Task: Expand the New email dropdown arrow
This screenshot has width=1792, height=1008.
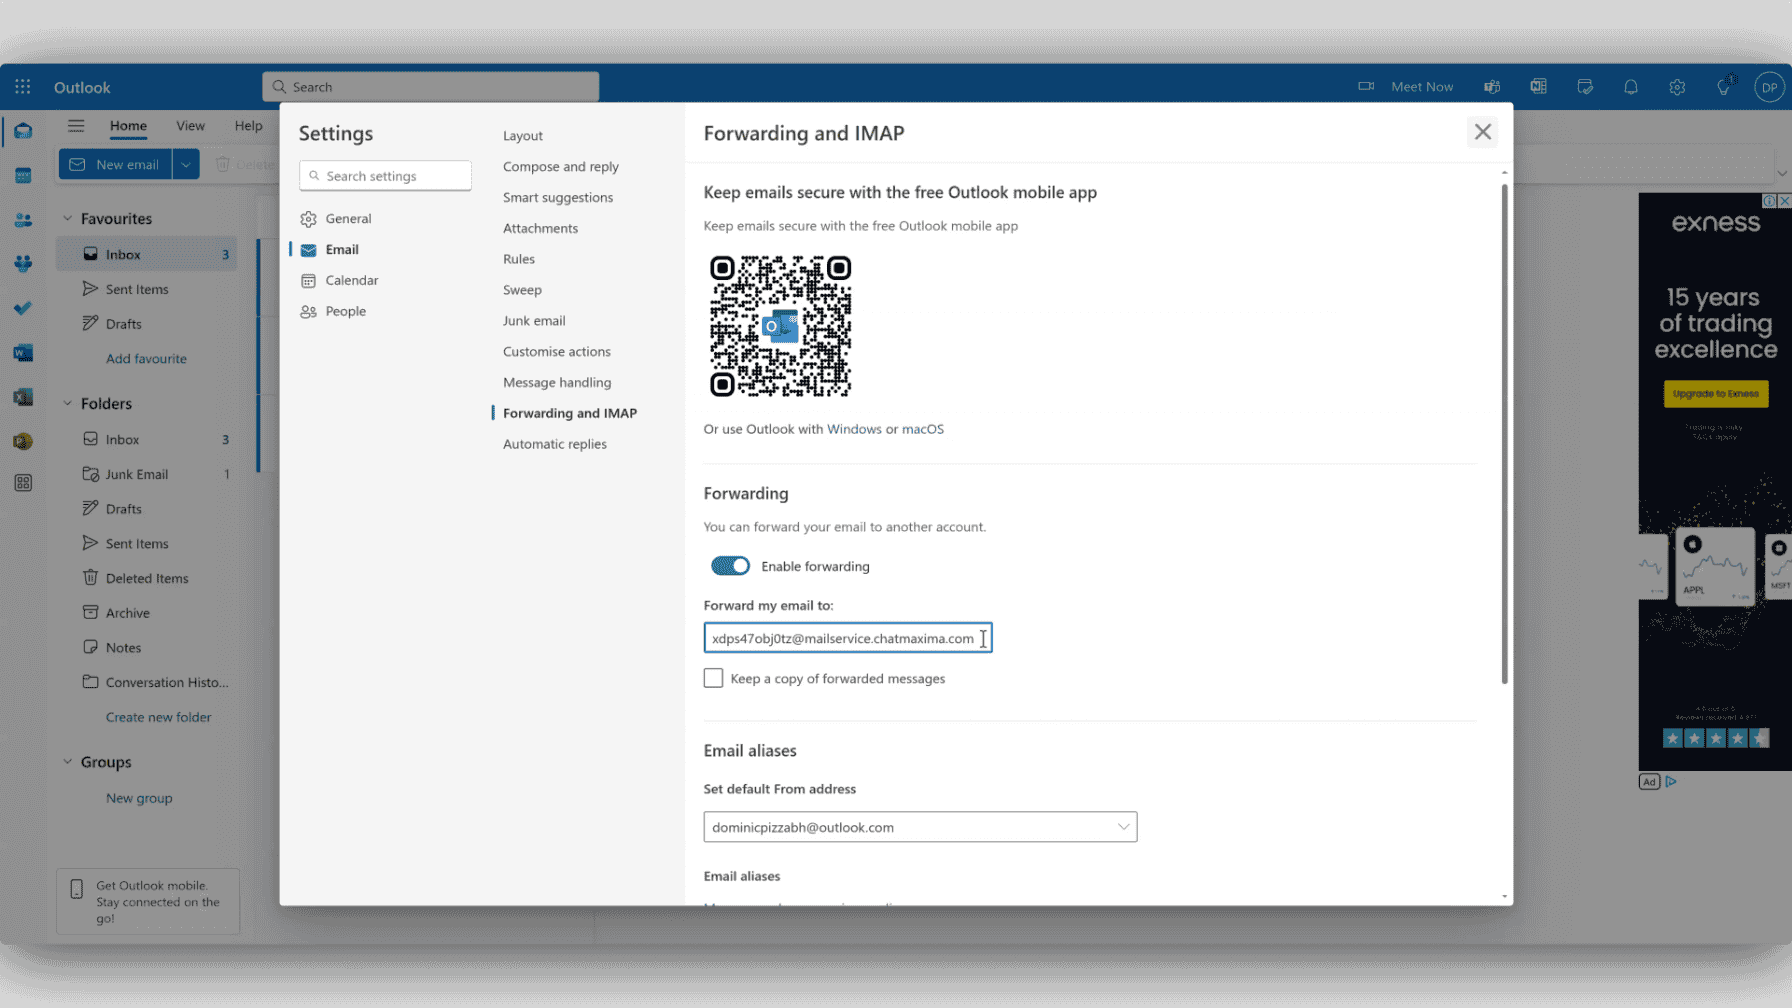Action: [x=186, y=164]
